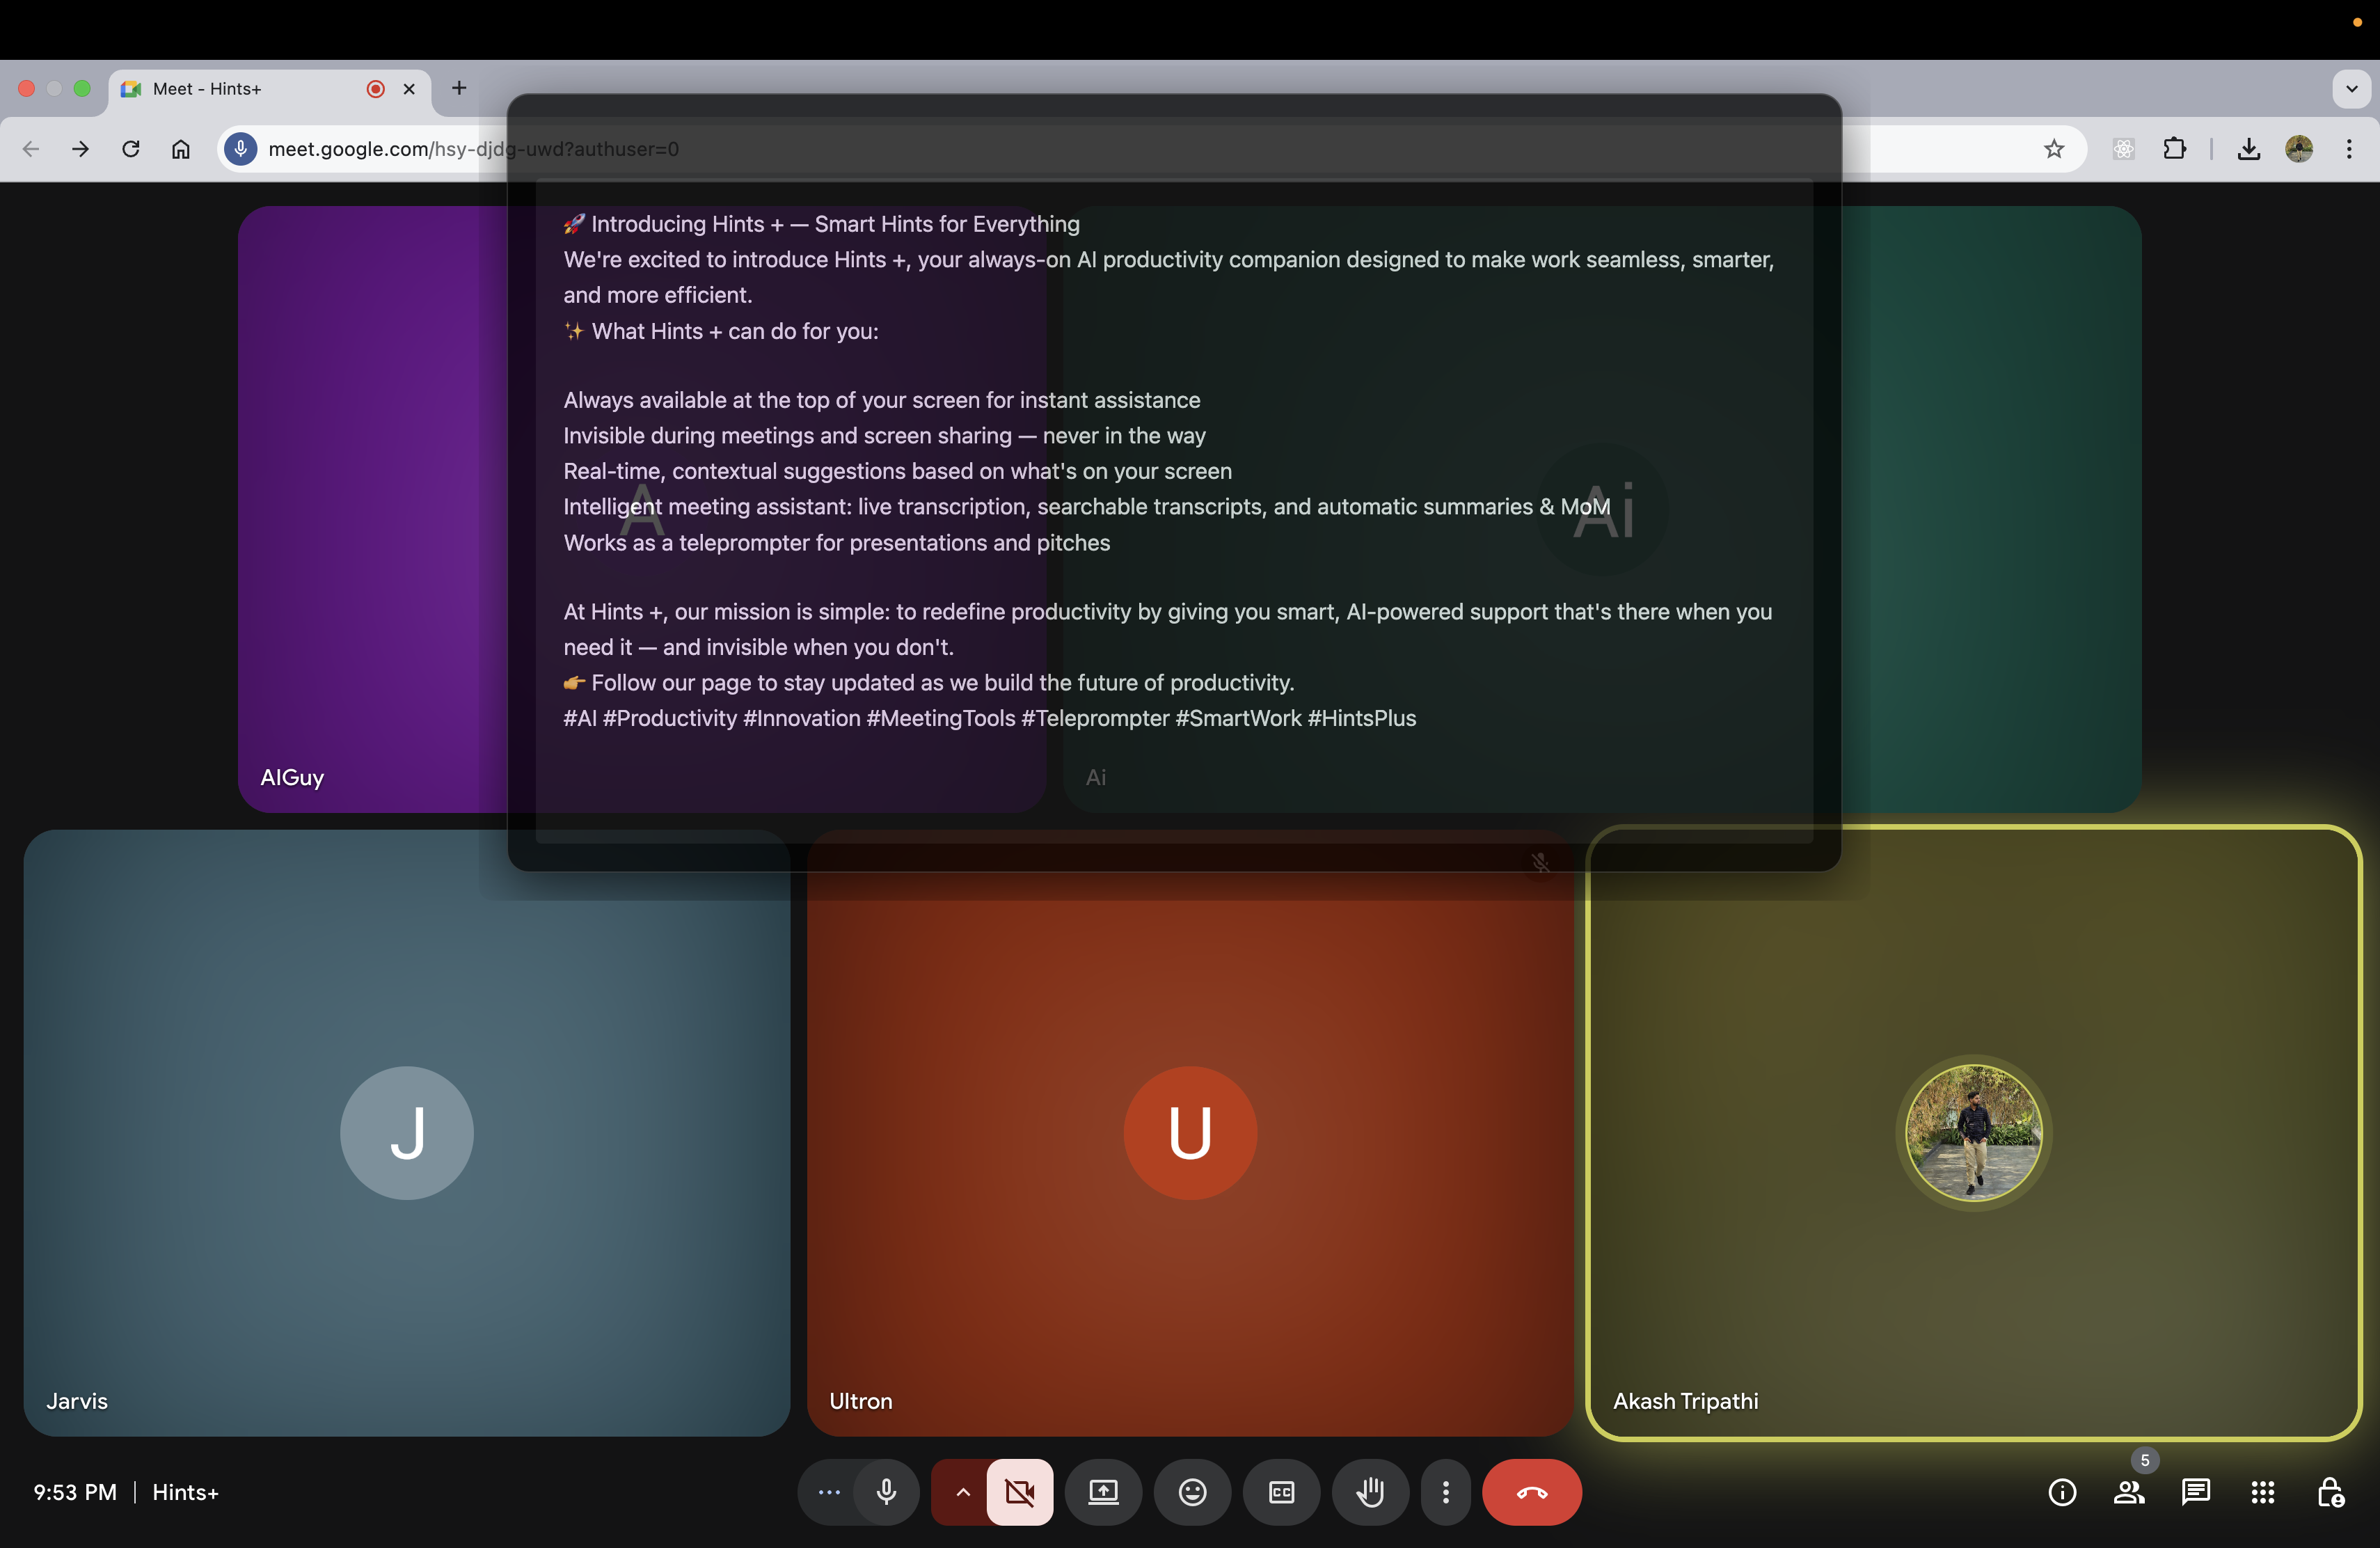
Task: Click the Chrome back arrow
Action: pyautogui.click(x=31, y=149)
